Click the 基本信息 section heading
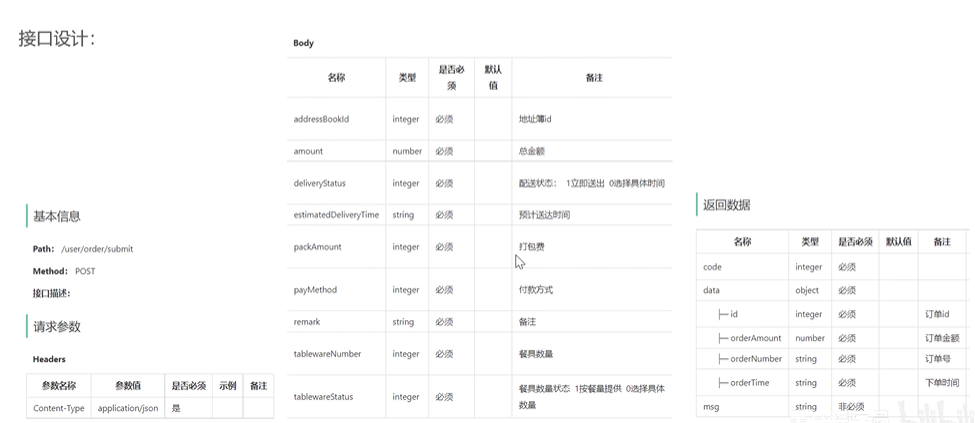975x423 pixels. tap(57, 216)
